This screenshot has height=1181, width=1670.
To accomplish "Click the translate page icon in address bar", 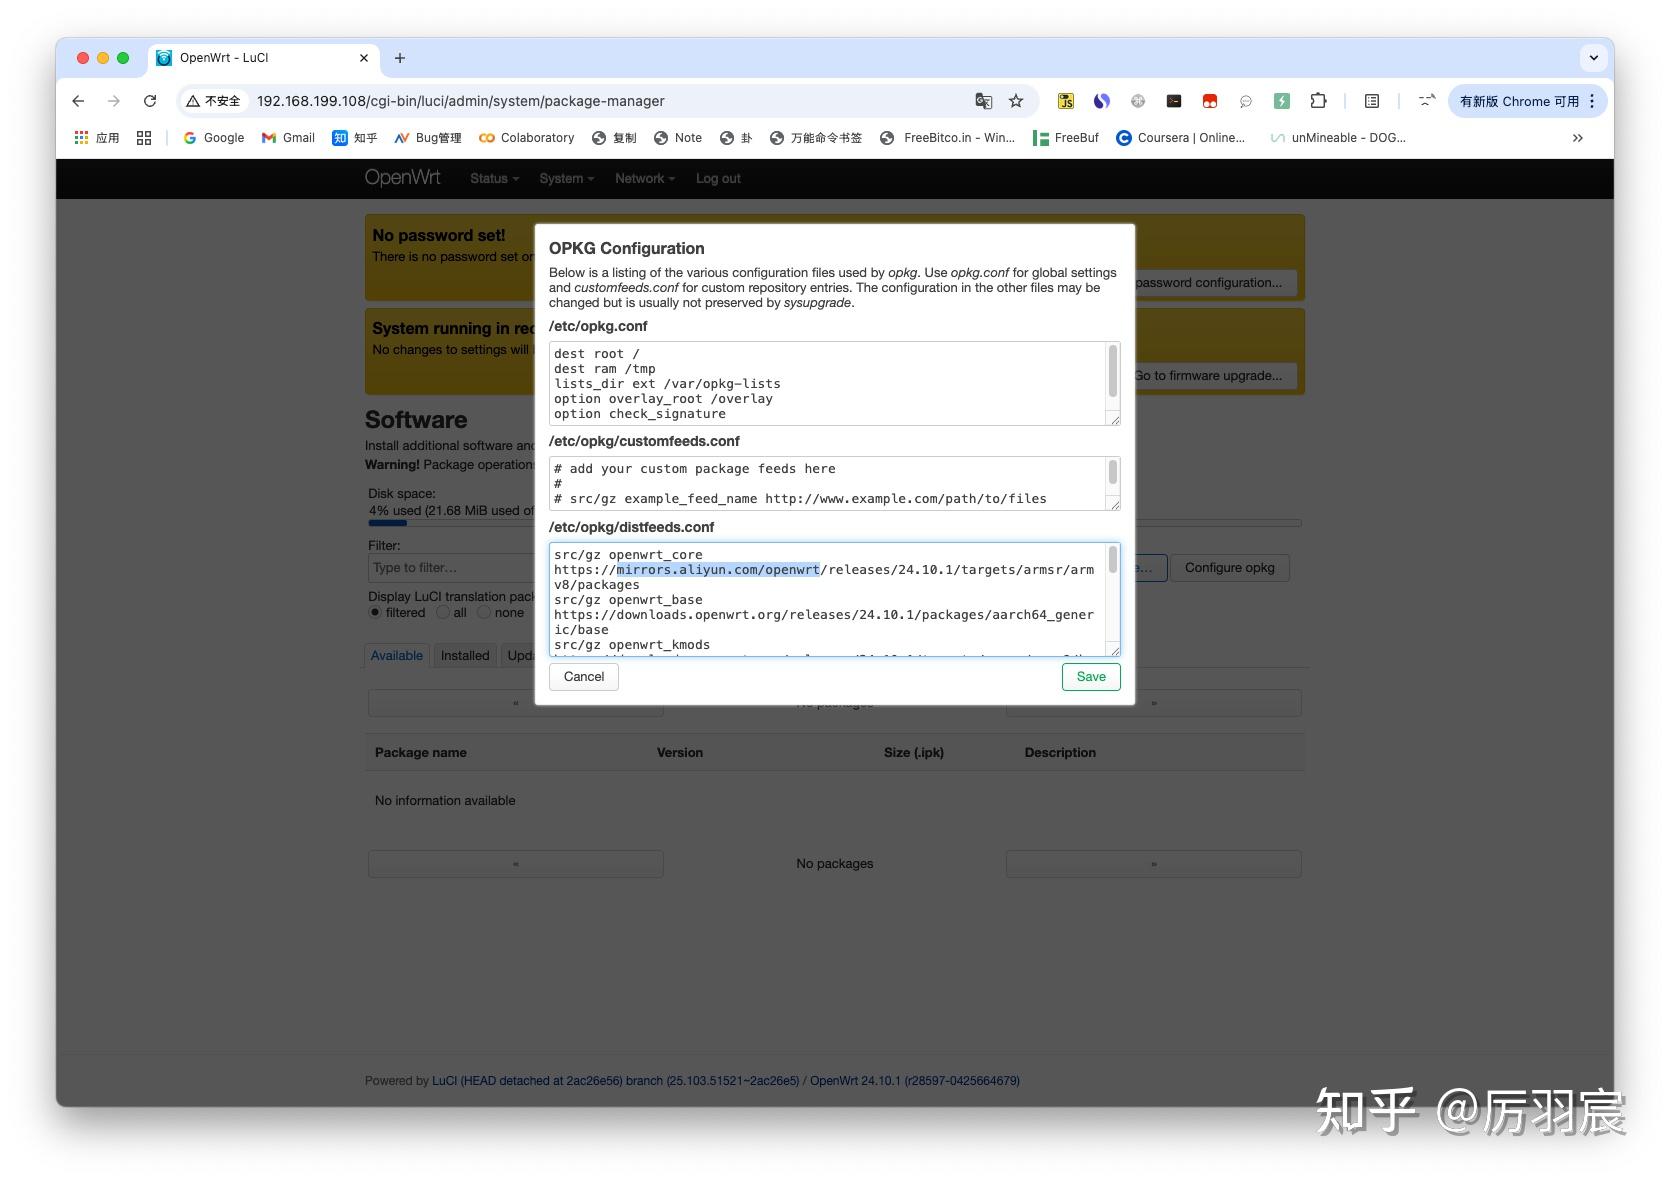I will [983, 101].
